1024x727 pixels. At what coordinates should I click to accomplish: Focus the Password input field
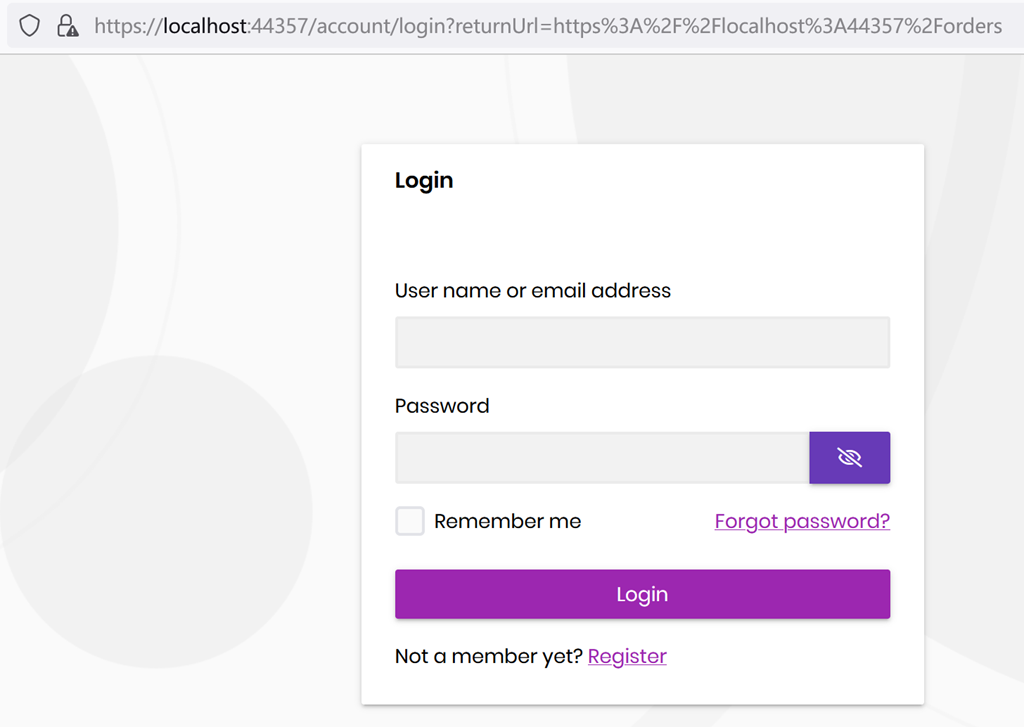[x=602, y=458]
